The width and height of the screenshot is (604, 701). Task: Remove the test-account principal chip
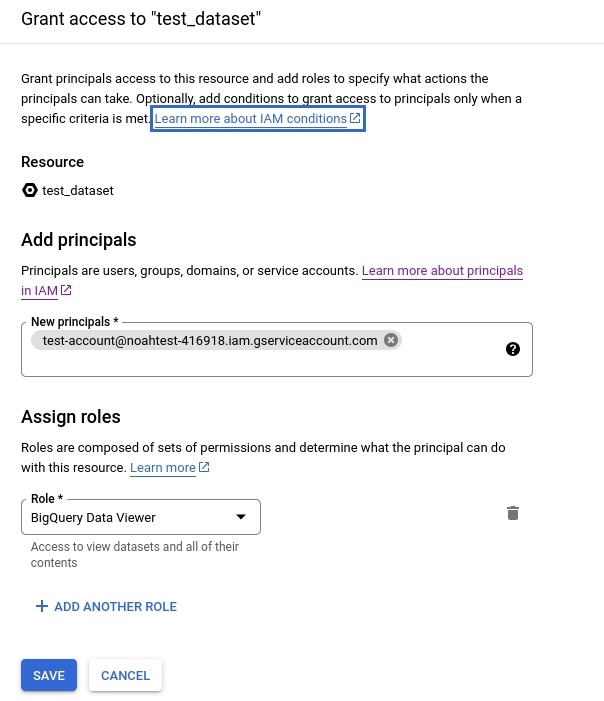391,340
